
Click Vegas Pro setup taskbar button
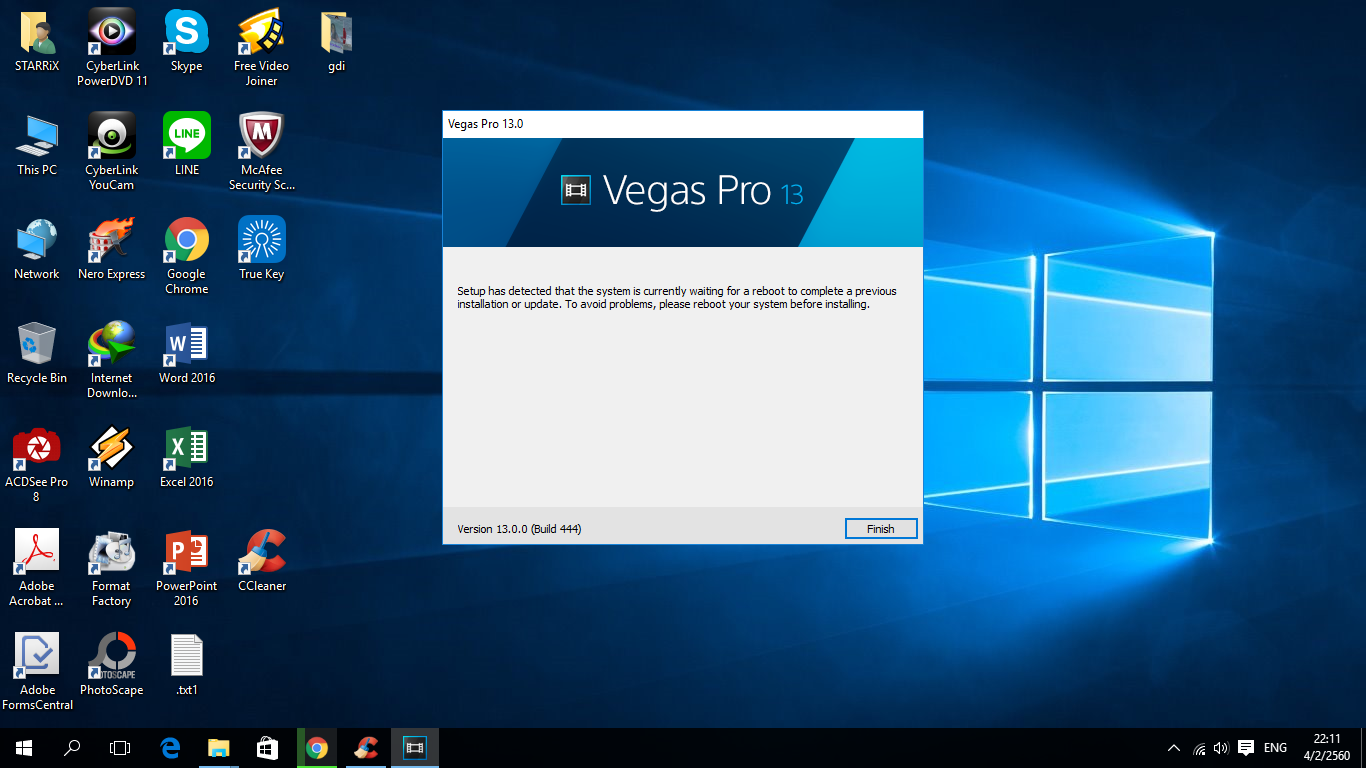(414, 747)
